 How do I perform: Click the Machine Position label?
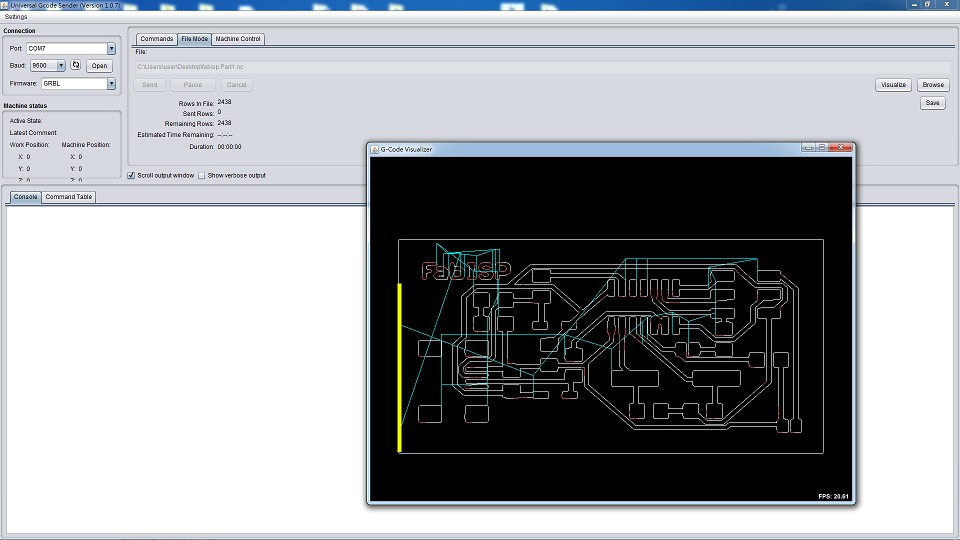86,145
